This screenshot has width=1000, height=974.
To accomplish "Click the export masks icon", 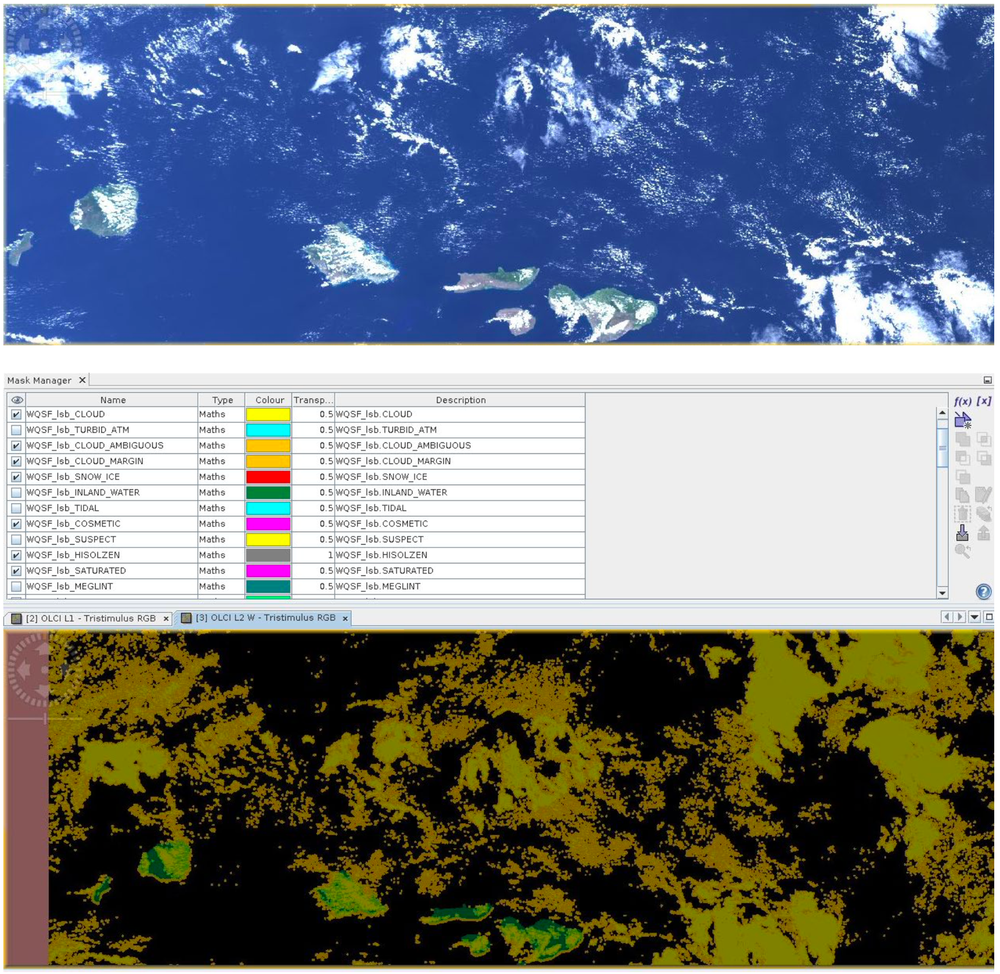I will tap(982, 532).
